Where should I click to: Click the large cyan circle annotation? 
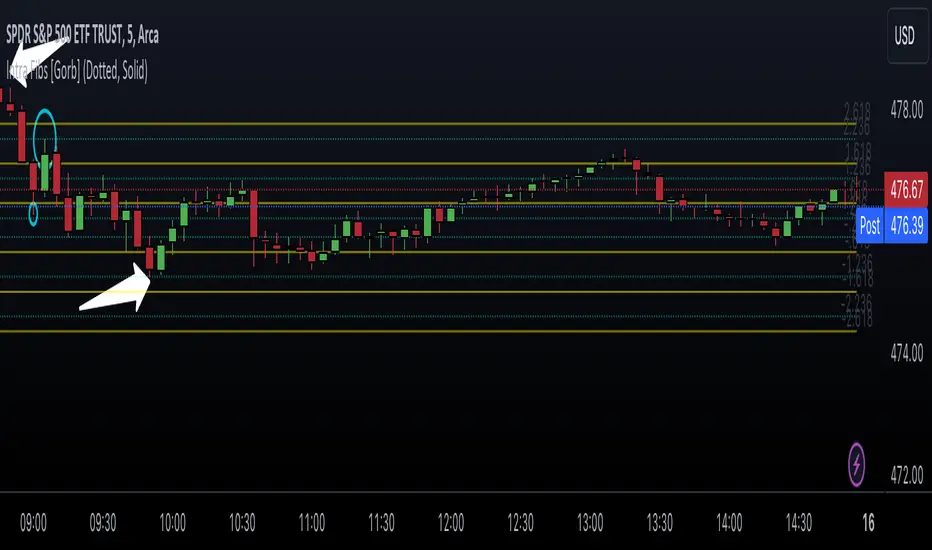(45, 137)
